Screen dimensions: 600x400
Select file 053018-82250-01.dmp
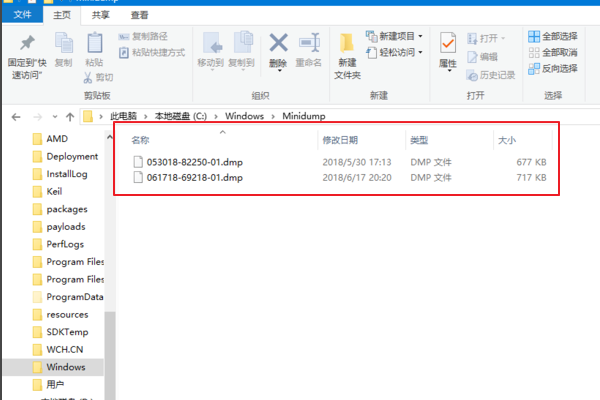(194, 162)
